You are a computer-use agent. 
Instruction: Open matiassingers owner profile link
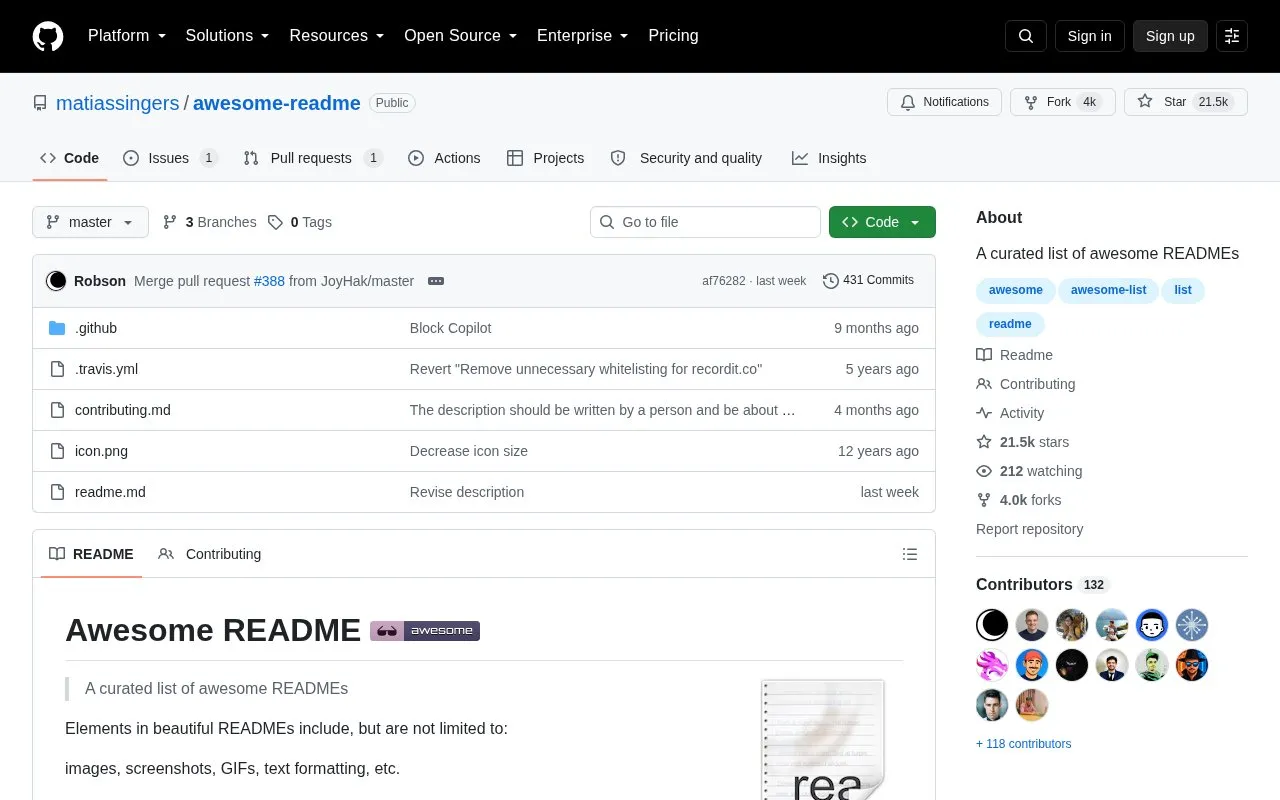(x=118, y=103)
